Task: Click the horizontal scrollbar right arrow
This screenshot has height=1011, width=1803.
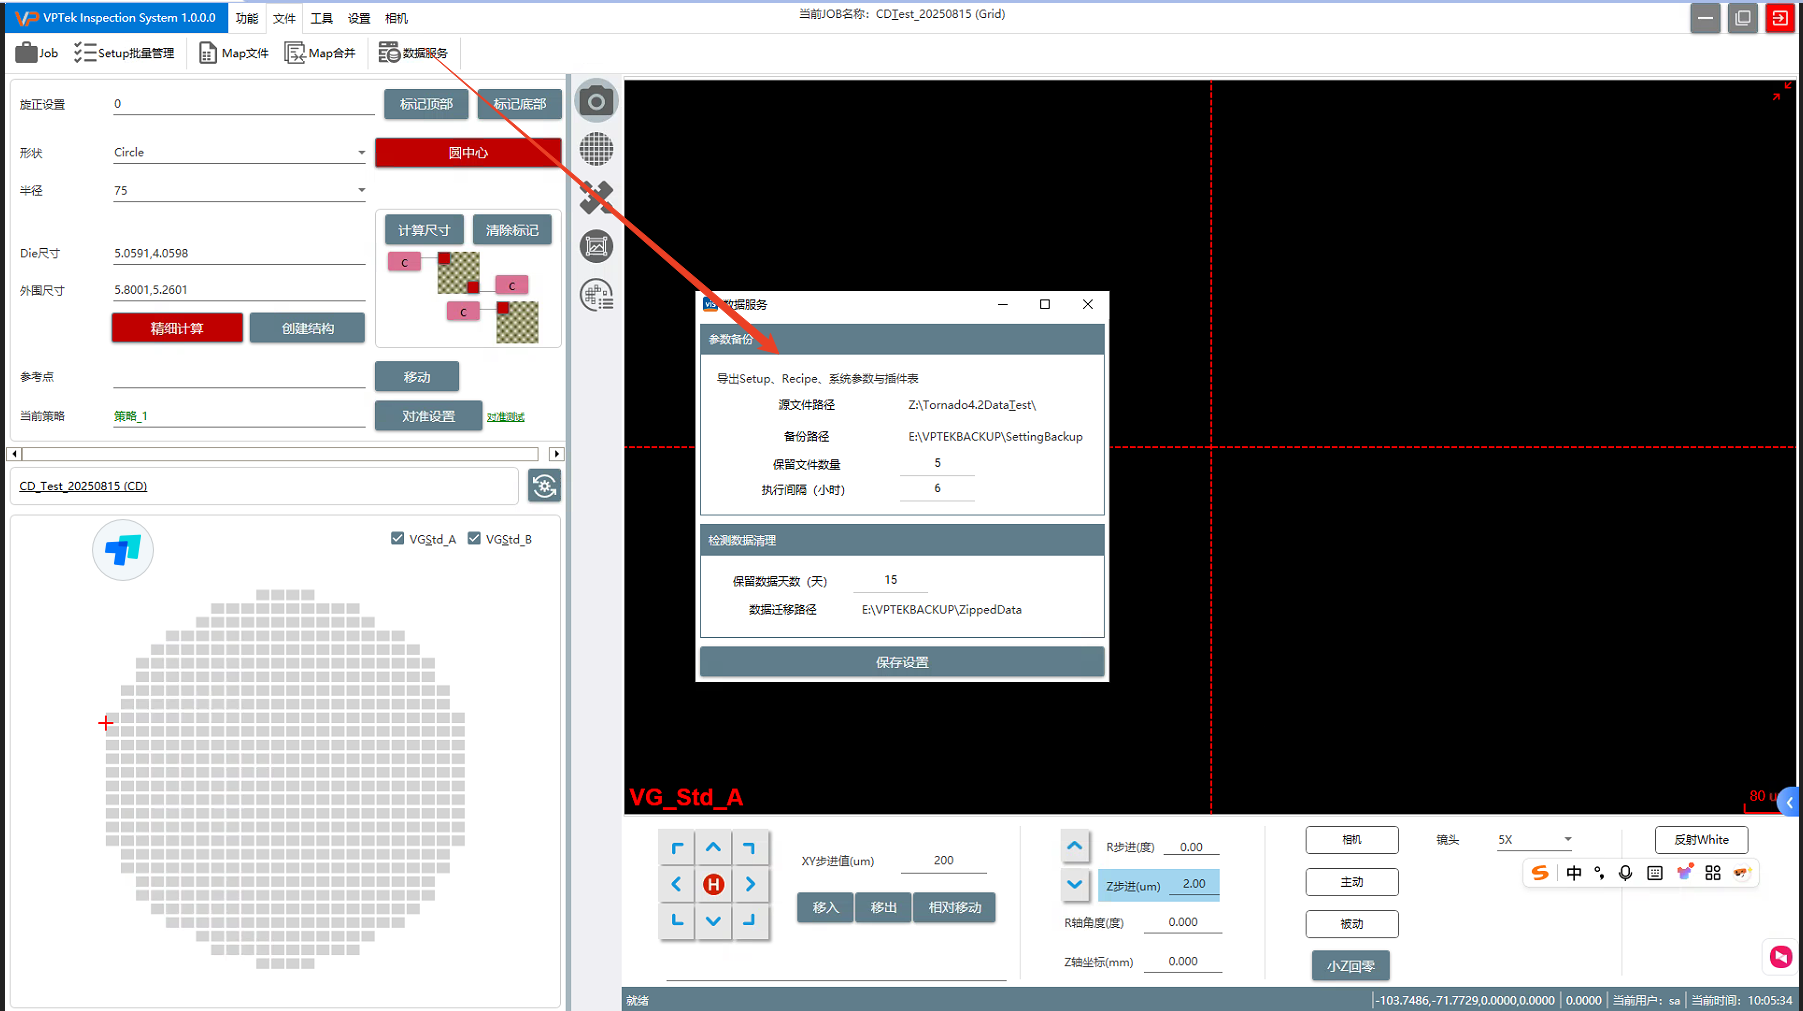Action: [x=557, y=454]
